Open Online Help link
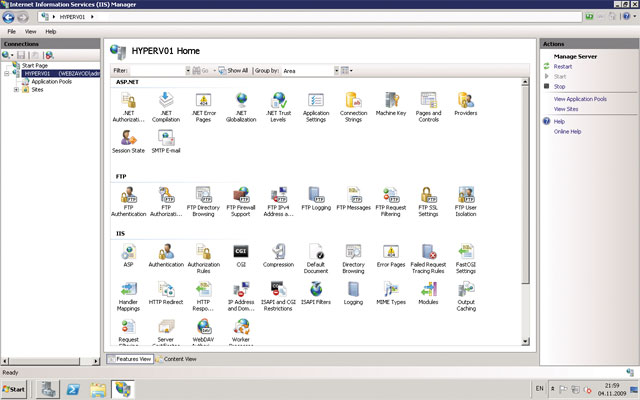Image resolution: width=640 pixels, height=400 pixels. [x=567, y=131]
